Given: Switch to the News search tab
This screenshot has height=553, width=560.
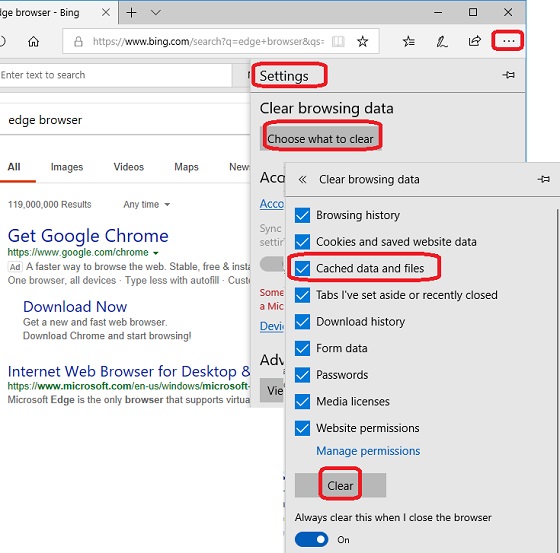Looking at the screenshot, I should pyautogui.click(x=239, y=167).
